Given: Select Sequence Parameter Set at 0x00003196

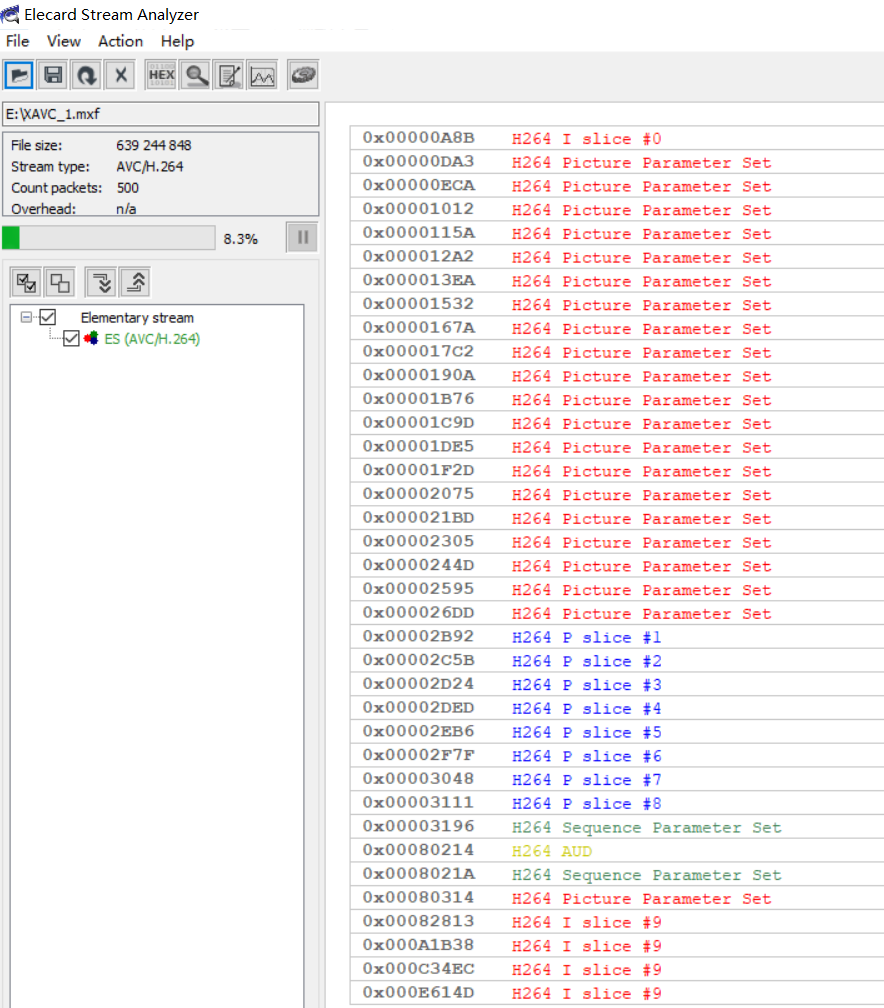Looking at the screenshot, I should click(x=617, y=827).
